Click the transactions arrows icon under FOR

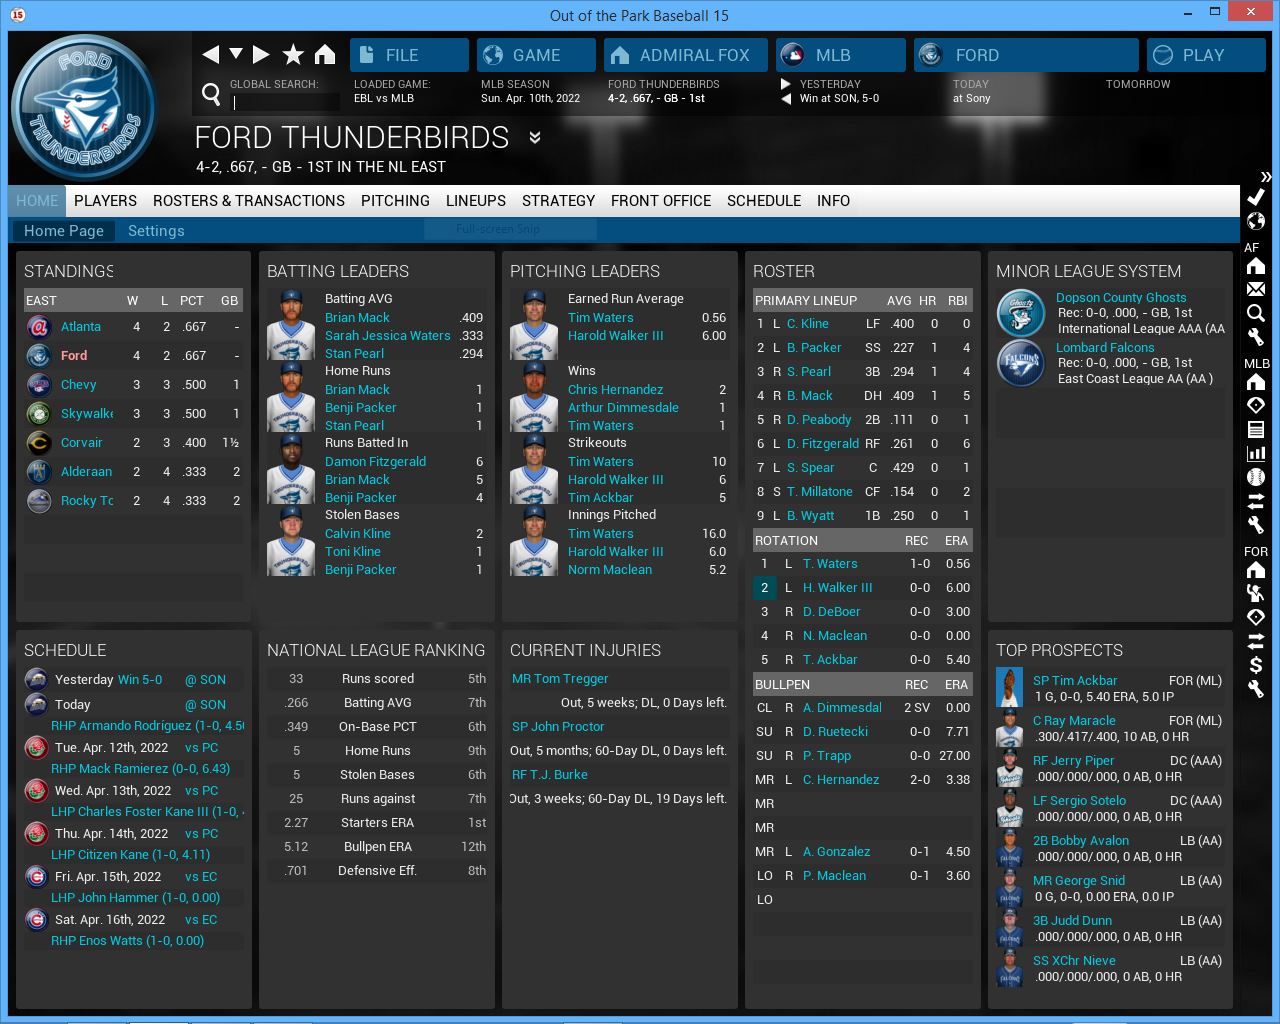pyautogui.click(x=1256, y=641)
